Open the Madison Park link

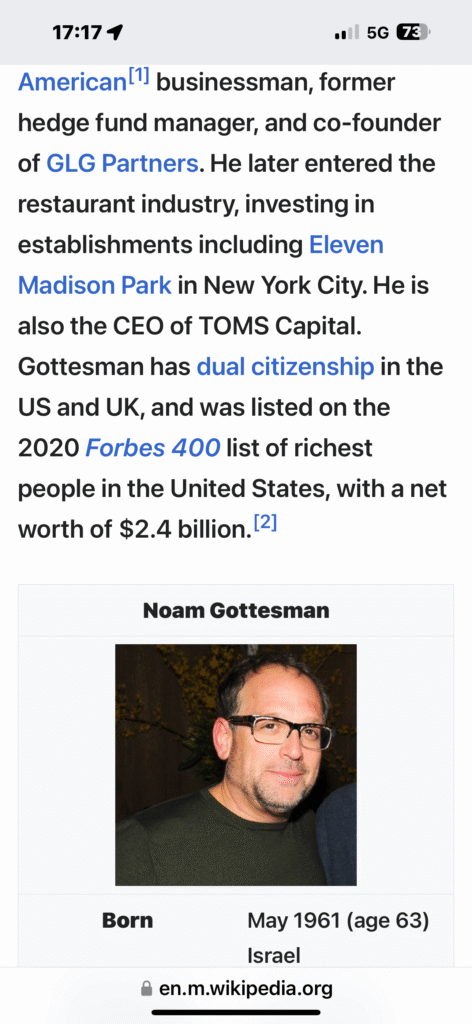95,285
